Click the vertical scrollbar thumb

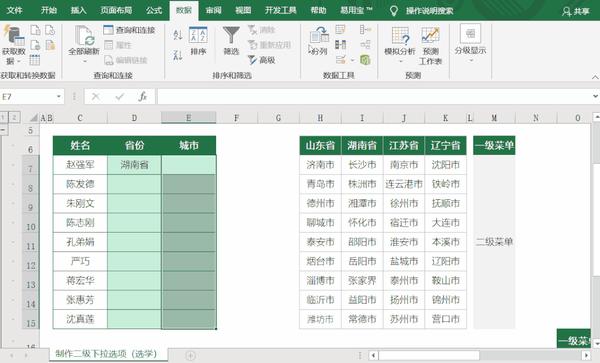pyautogui.click(x=596, y=220)
